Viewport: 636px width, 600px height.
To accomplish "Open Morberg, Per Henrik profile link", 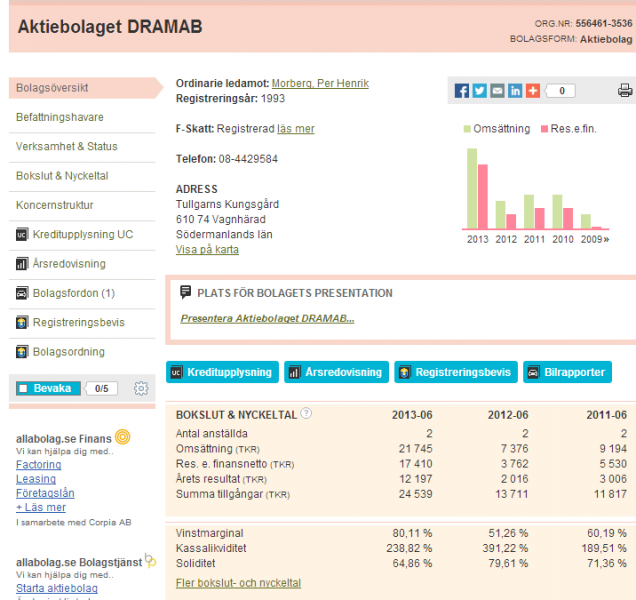I will pos(320,84).
